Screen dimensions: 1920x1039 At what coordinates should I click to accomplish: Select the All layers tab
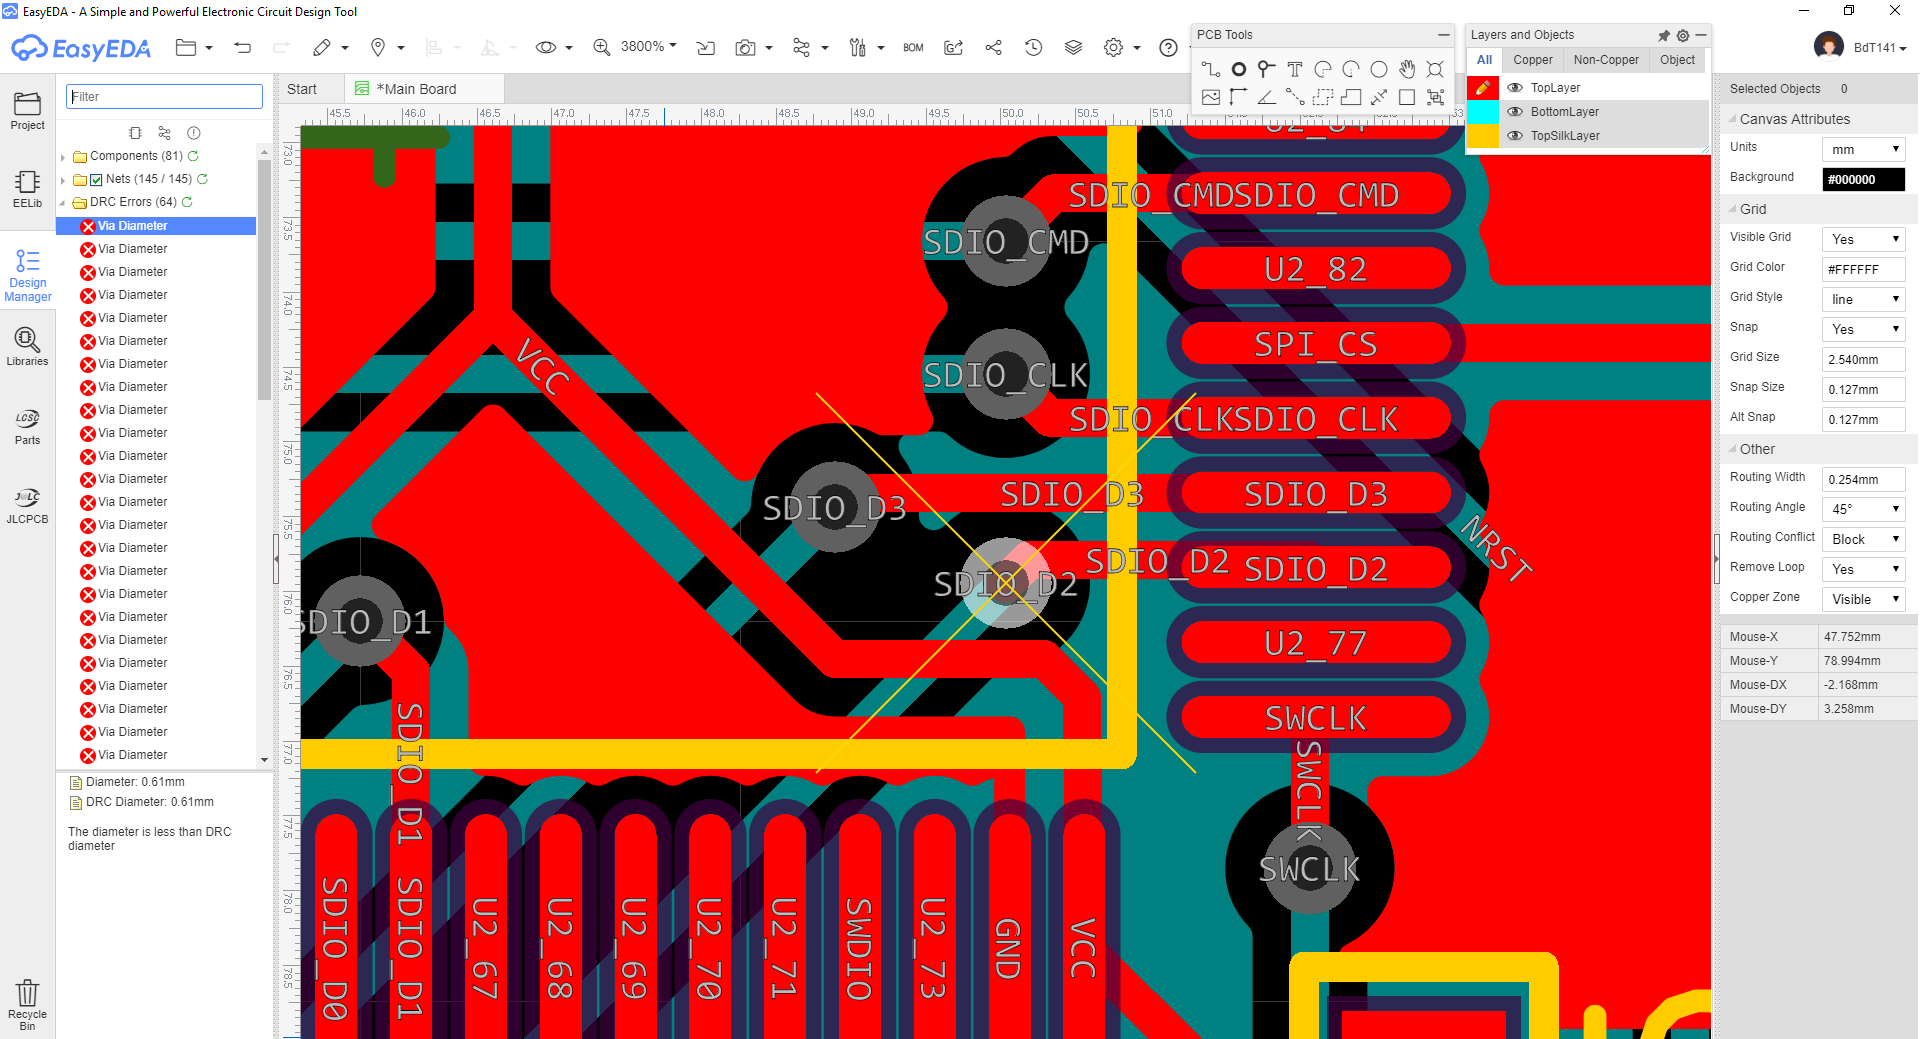(1484, 60)
